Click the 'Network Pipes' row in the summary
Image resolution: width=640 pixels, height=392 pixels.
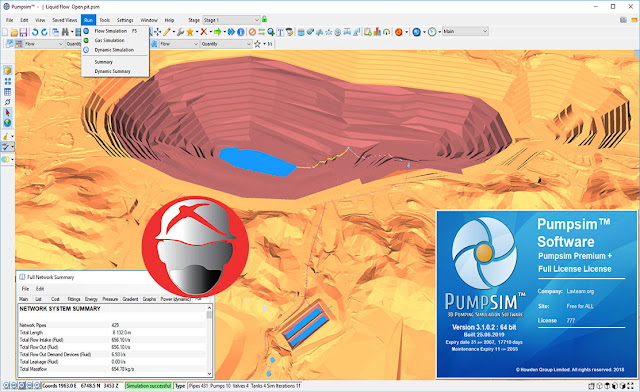[x=113, y=325]
